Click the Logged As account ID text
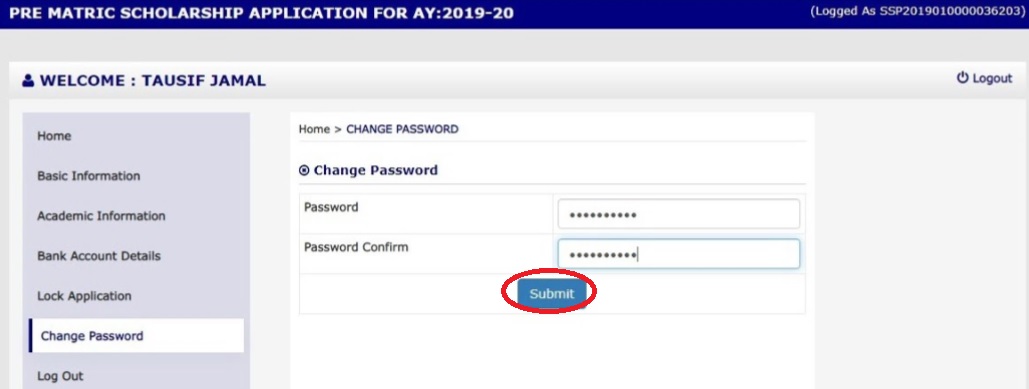 (x=917, y=12)
